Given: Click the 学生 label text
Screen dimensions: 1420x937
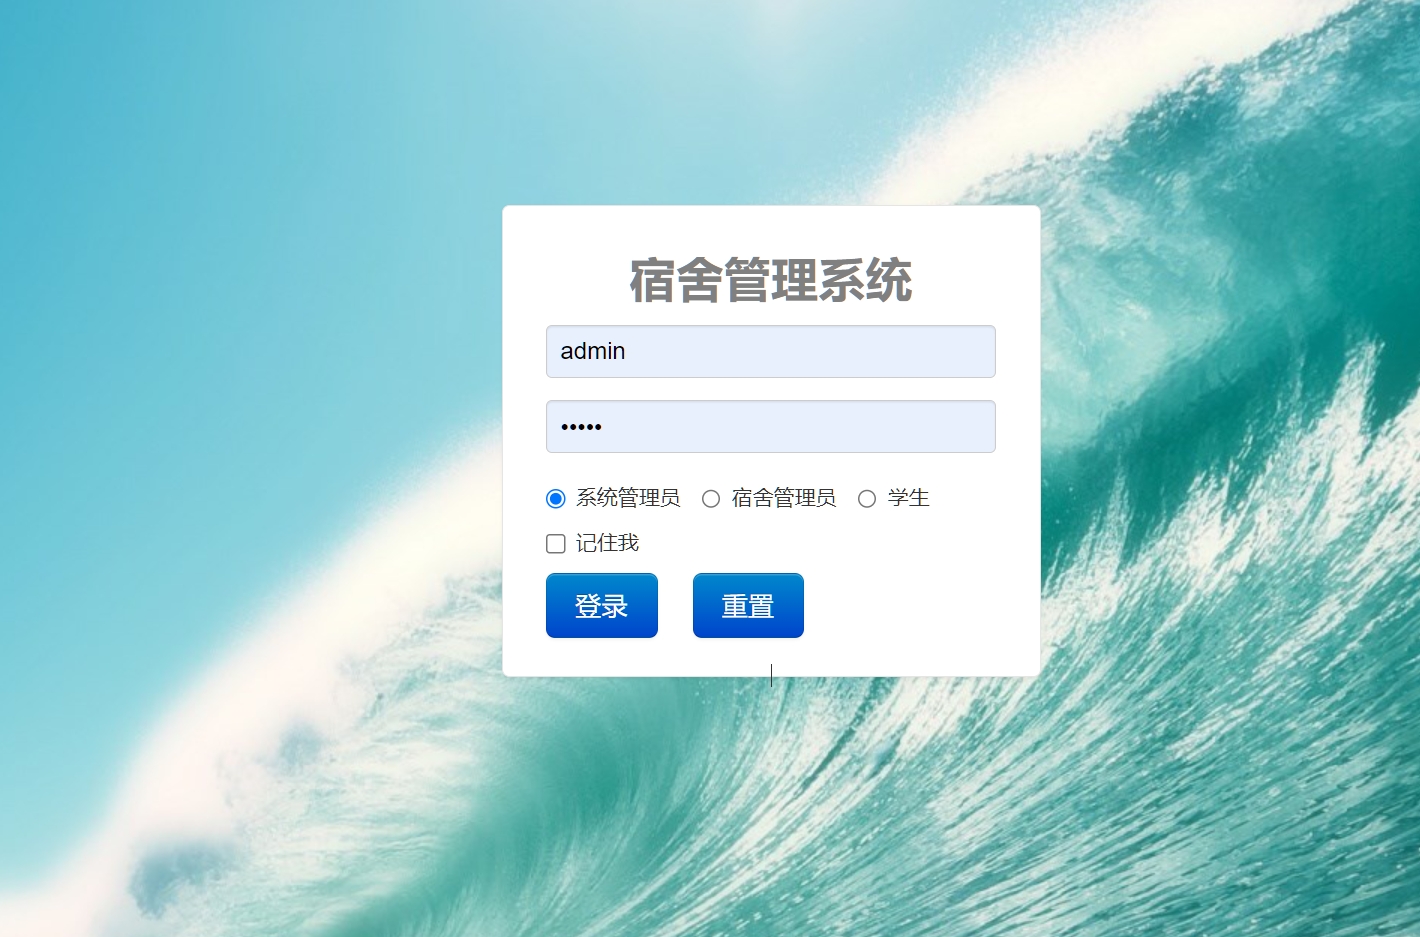Looking at the screenshot, I should [x=909, y=498].
